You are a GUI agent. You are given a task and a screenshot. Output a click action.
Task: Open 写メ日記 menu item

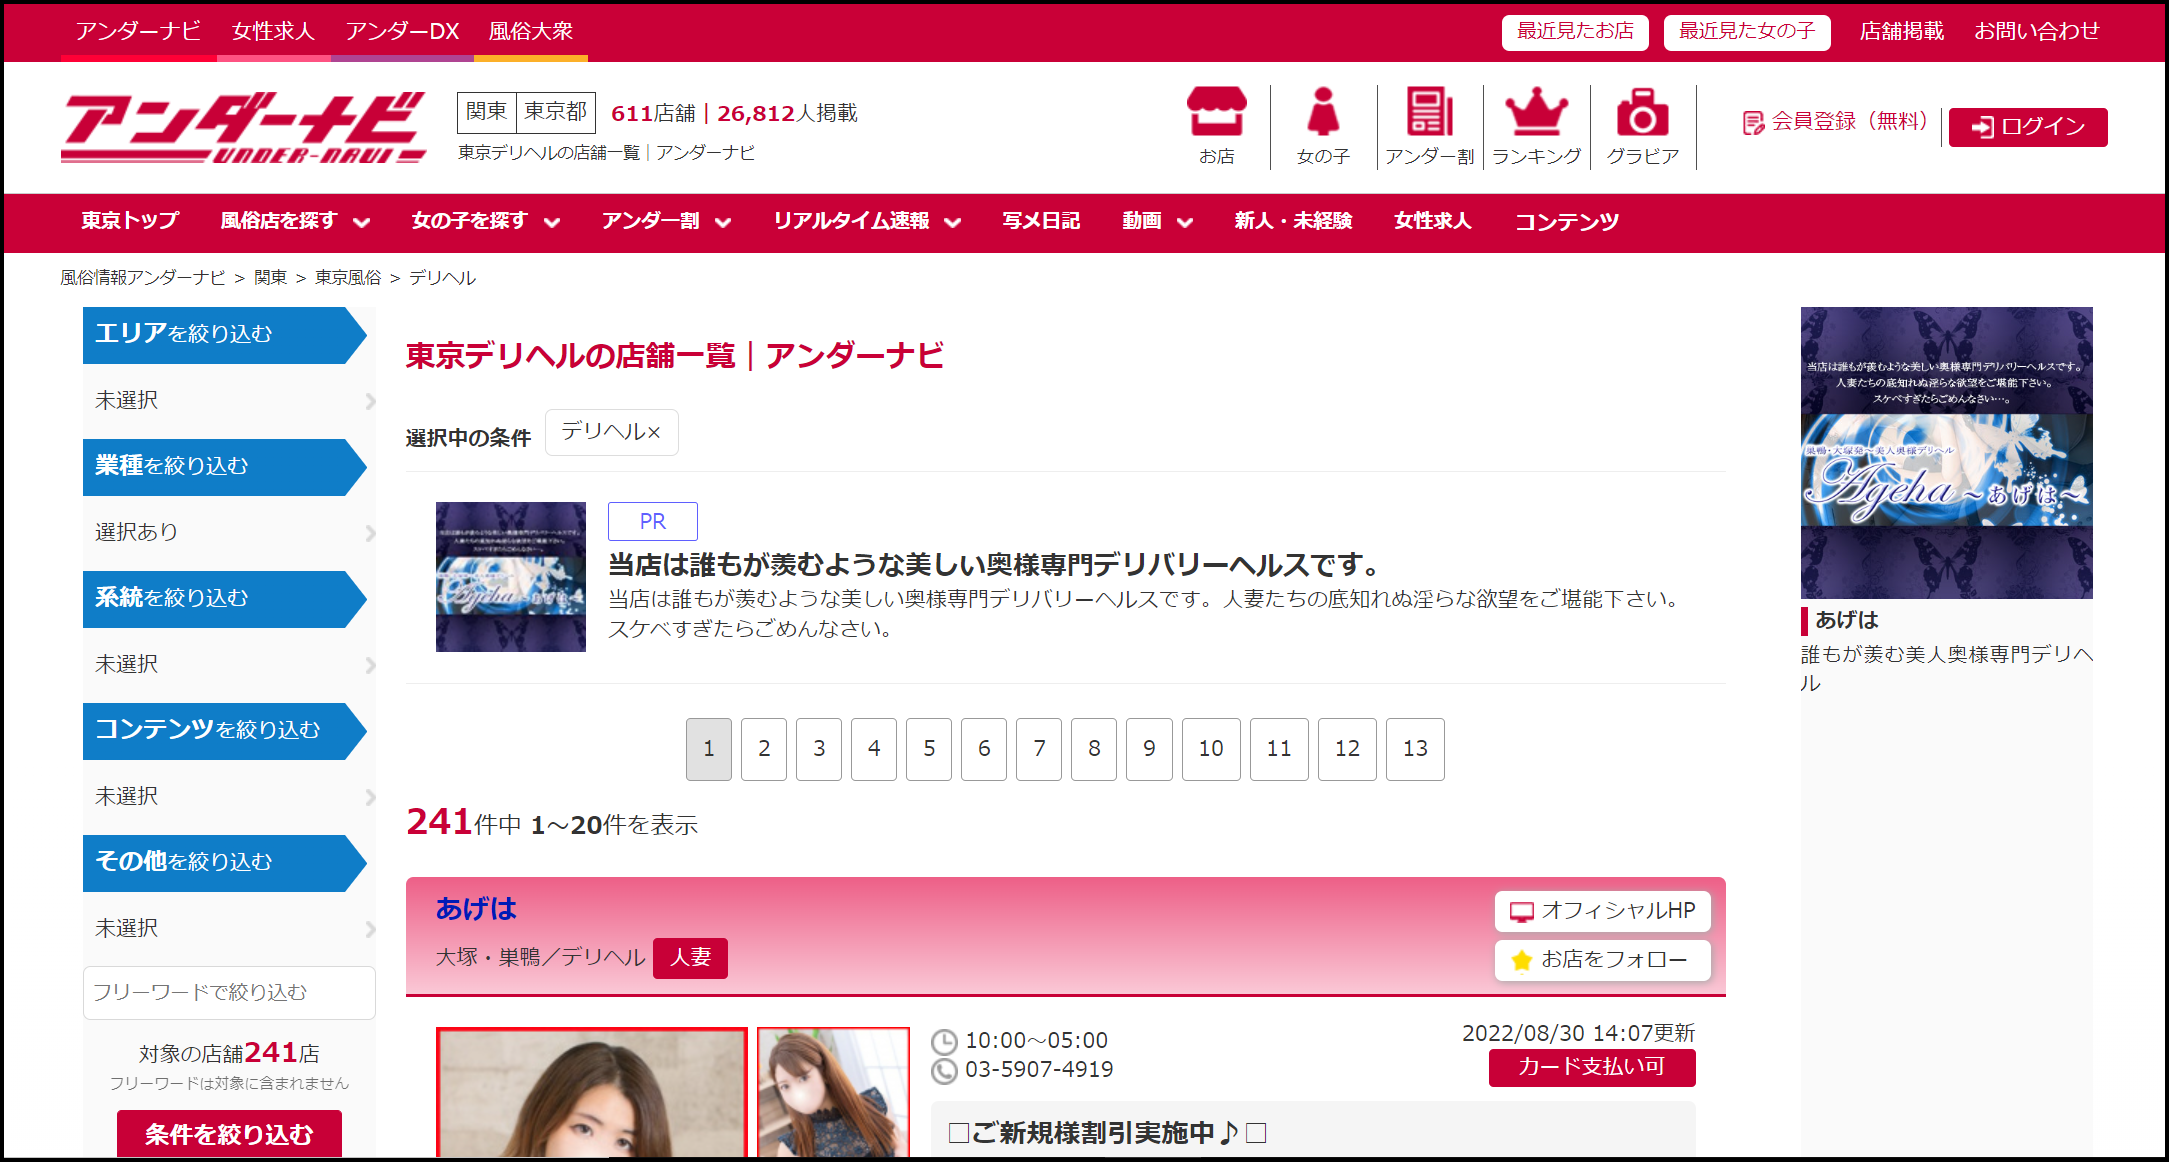tap(1041, 221)
